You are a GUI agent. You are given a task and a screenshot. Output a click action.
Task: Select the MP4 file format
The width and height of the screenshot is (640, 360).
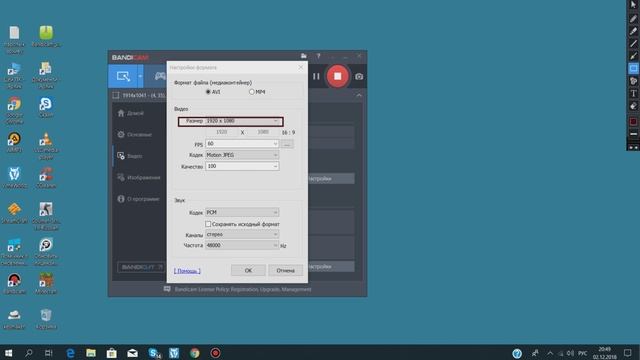(x=257, y=92)
